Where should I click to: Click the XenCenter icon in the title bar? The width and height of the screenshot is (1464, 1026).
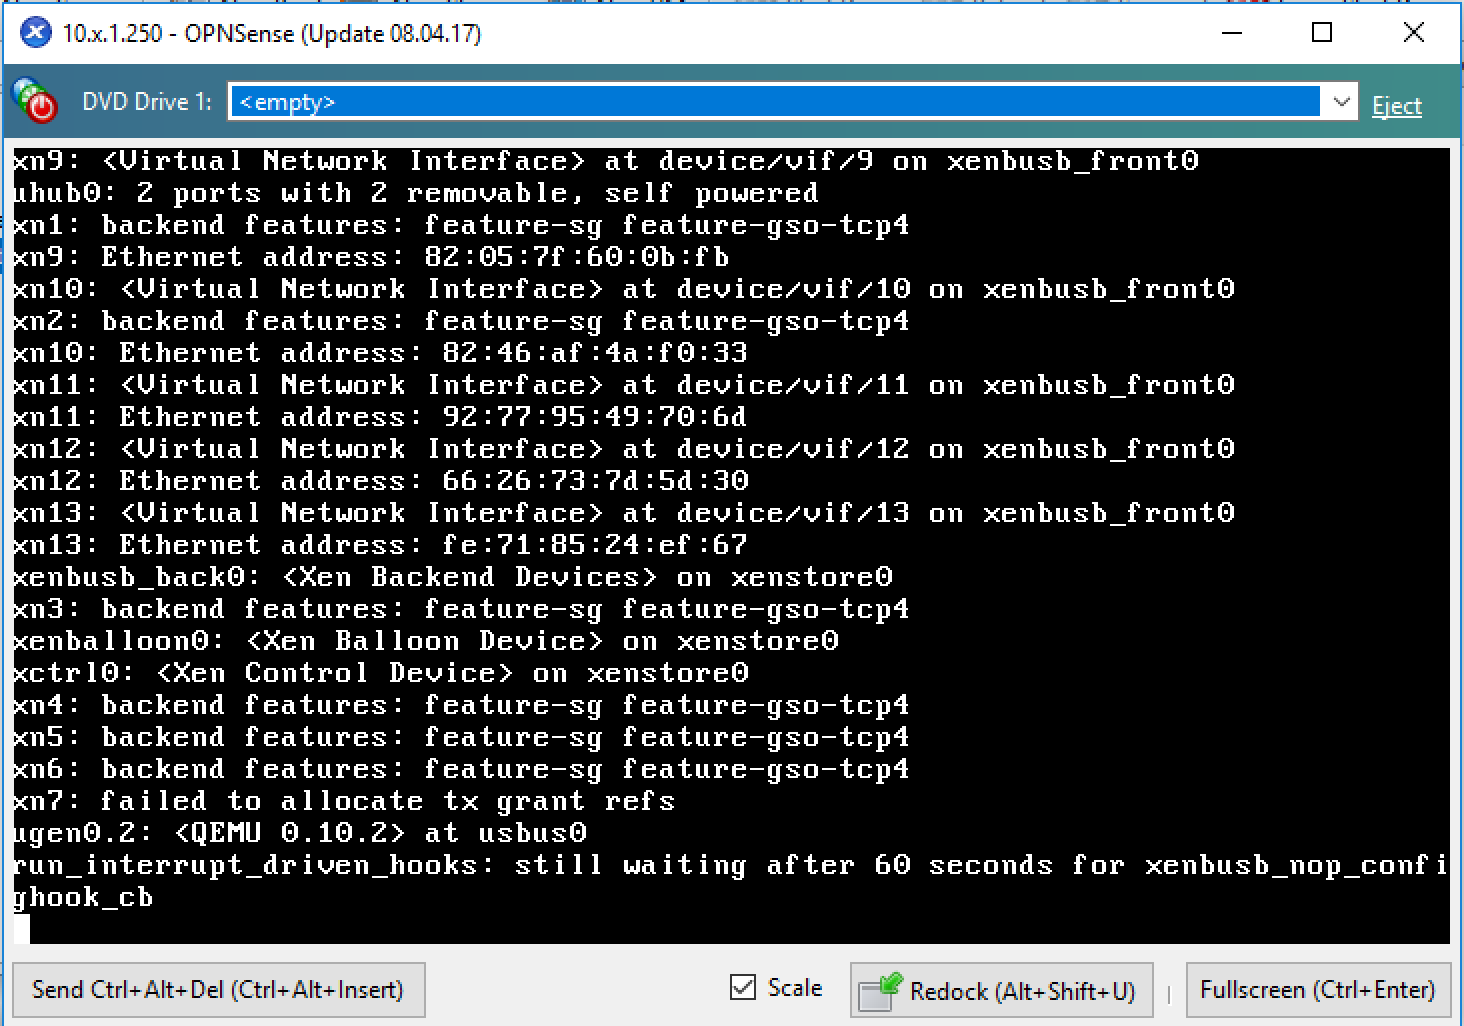(x=36, y=33)
